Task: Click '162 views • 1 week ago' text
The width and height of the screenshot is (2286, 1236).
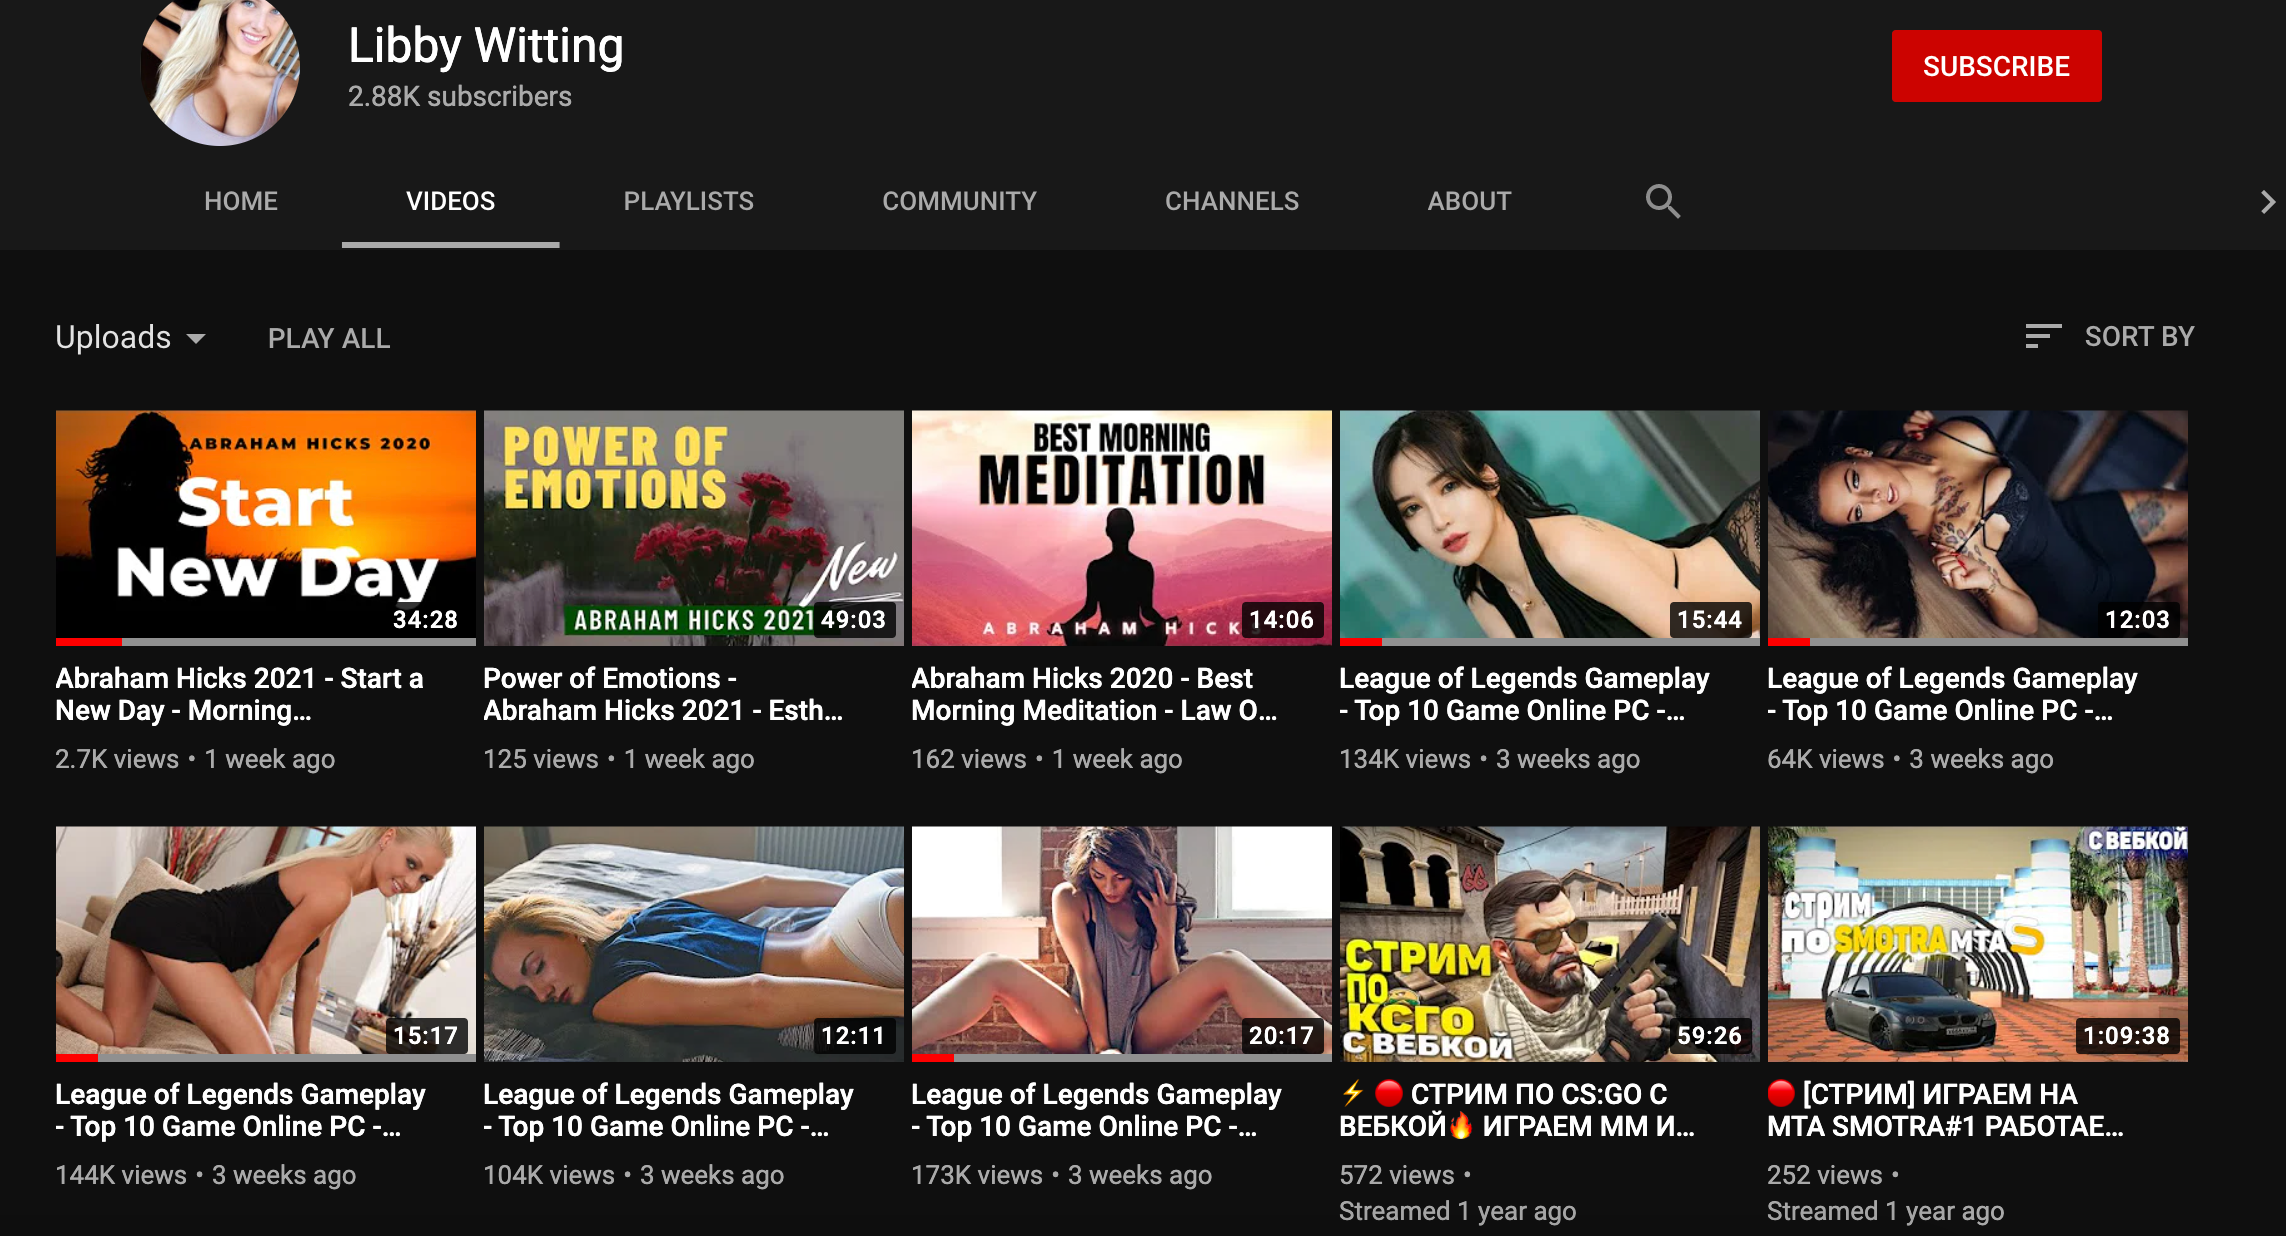Action: pyautogui.click(x=1047, y=759)
